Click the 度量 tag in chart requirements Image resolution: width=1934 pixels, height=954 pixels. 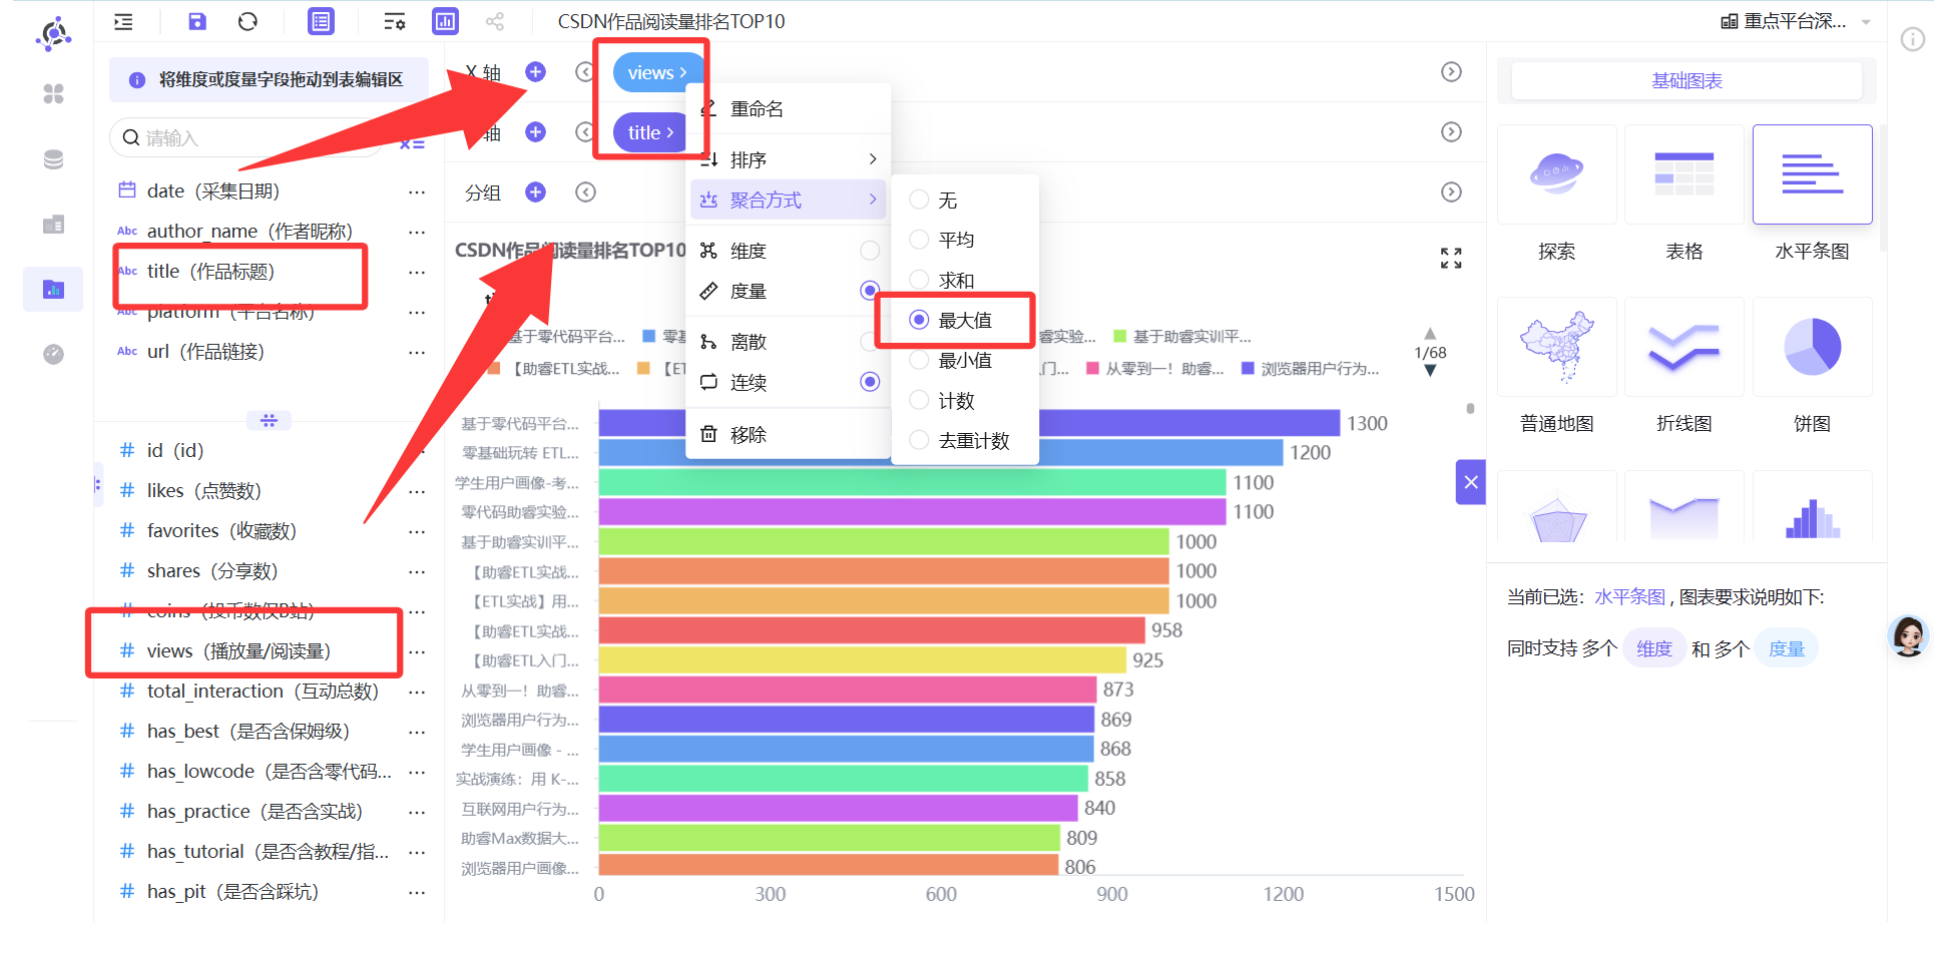pos(1786,649)
